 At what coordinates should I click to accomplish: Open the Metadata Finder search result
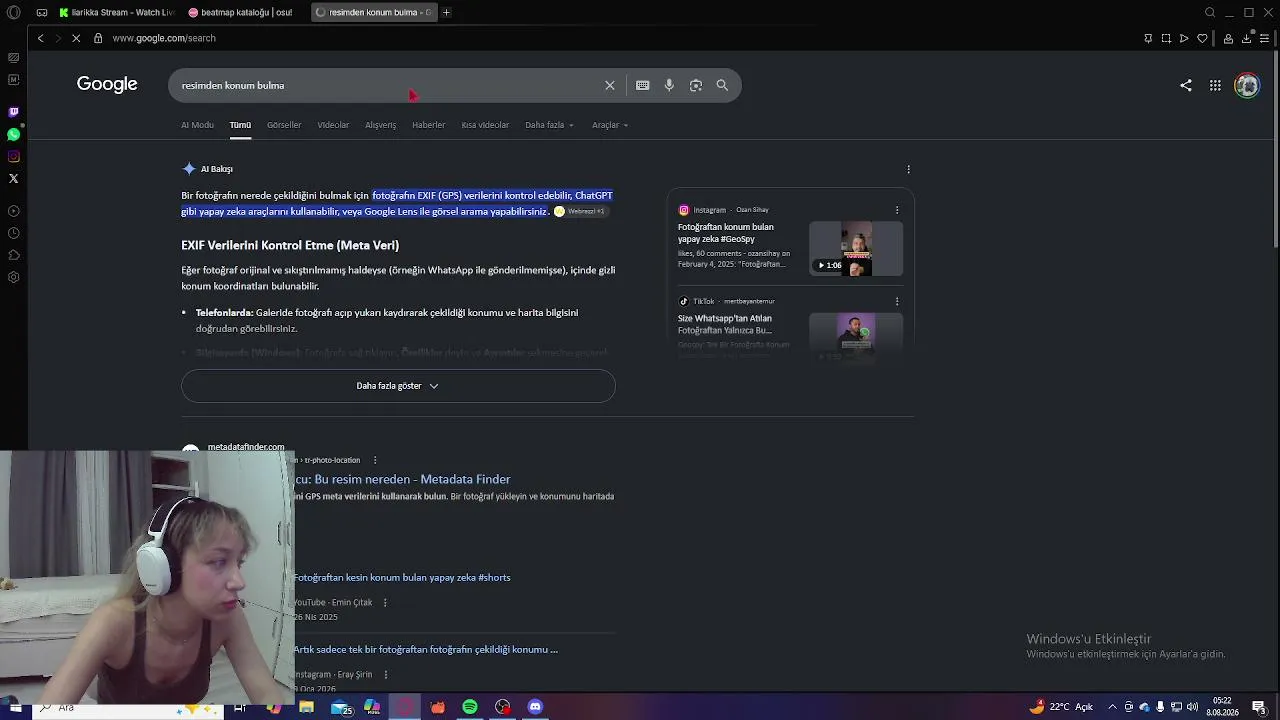click(x=402, y=479)
